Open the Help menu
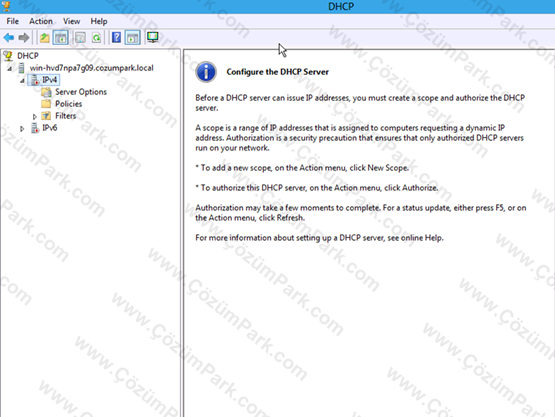This screenshot has width=555, height=417. tap(99, 21)
